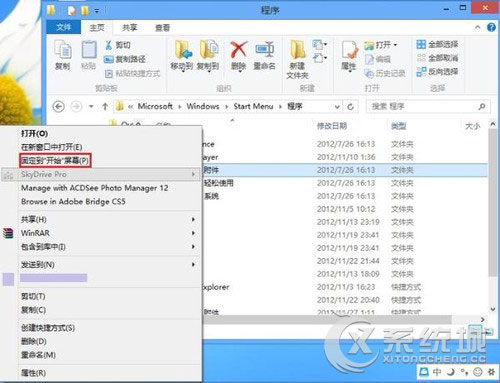Click the New folder (新建文件夹) icon
Screen dimensions: 500x383
[297, 50]
